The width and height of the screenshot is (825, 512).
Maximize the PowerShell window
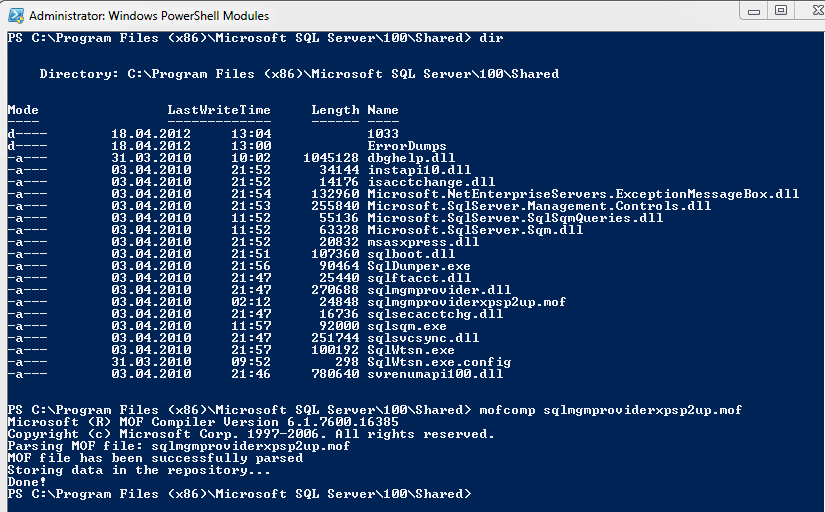[781, 11]
